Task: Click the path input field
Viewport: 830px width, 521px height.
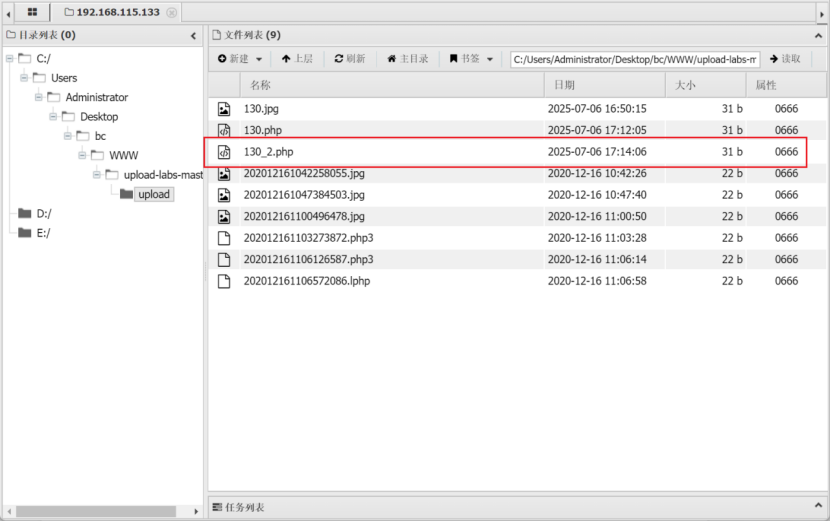Action: (x=635, y=59)
